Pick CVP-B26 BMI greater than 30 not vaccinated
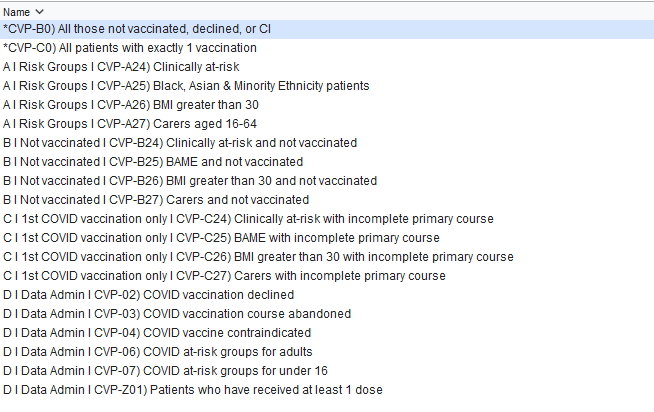Viewport: 654px width, 412px height. (x=190, y=181)
